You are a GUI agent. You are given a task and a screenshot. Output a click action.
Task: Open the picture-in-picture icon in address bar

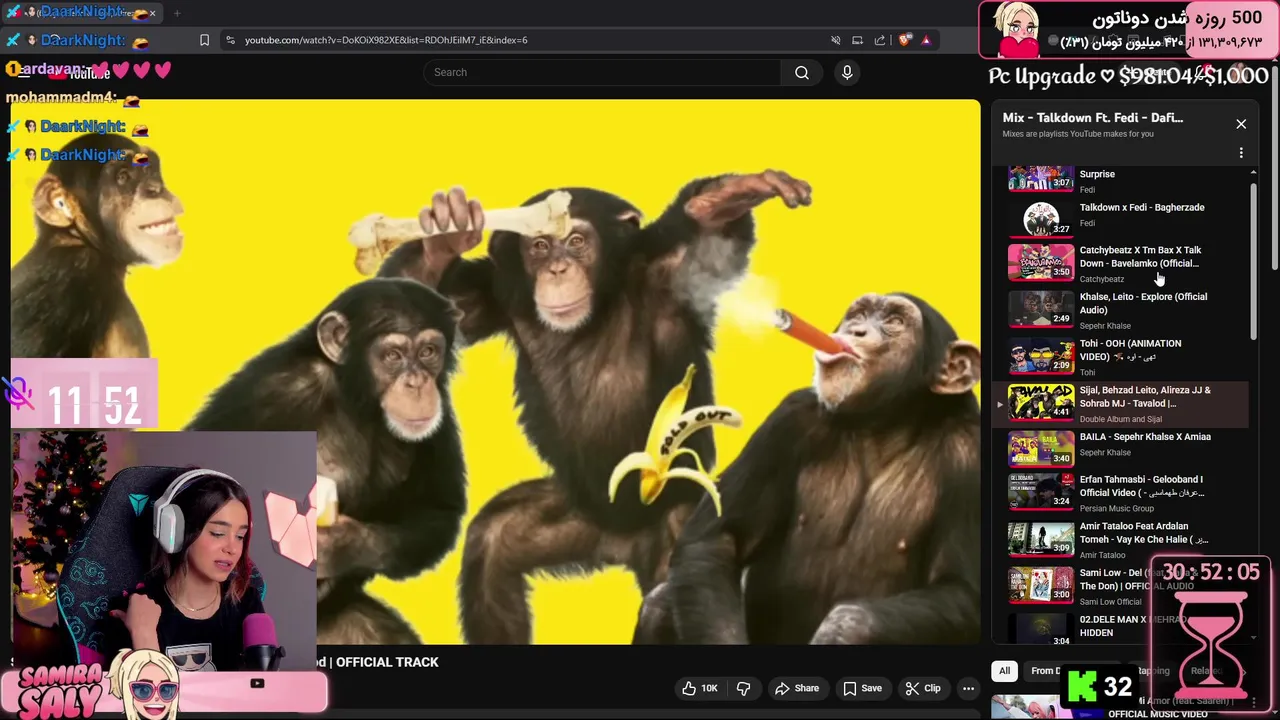pos(857,40)
